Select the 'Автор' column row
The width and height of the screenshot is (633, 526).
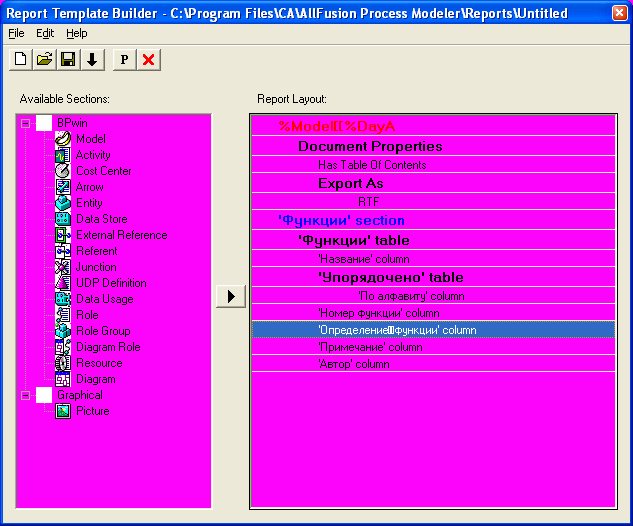click(433, 364)
